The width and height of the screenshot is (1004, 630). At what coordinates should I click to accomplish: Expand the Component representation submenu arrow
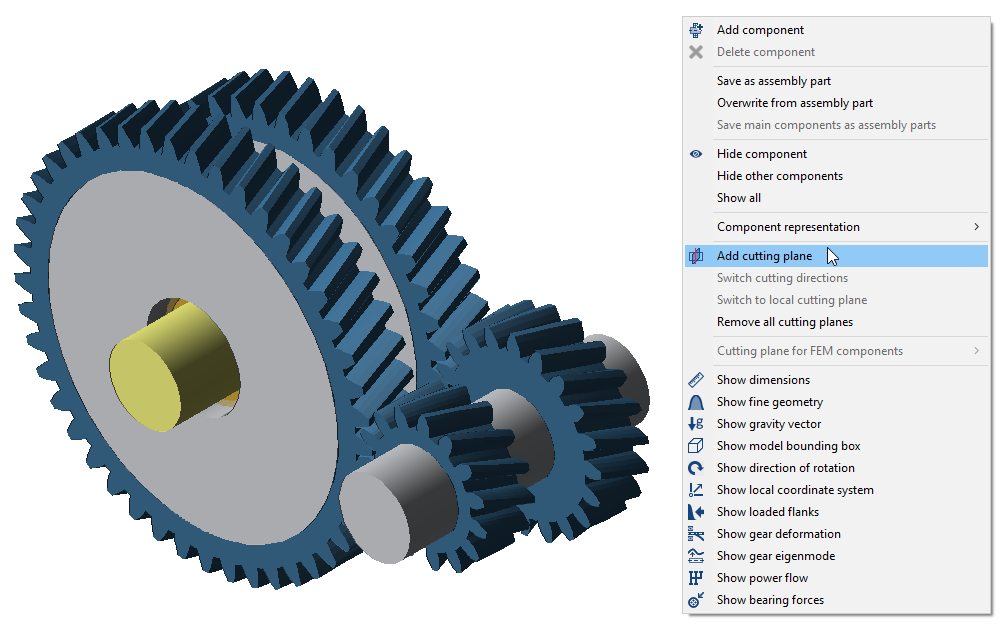tap(976, 227)
